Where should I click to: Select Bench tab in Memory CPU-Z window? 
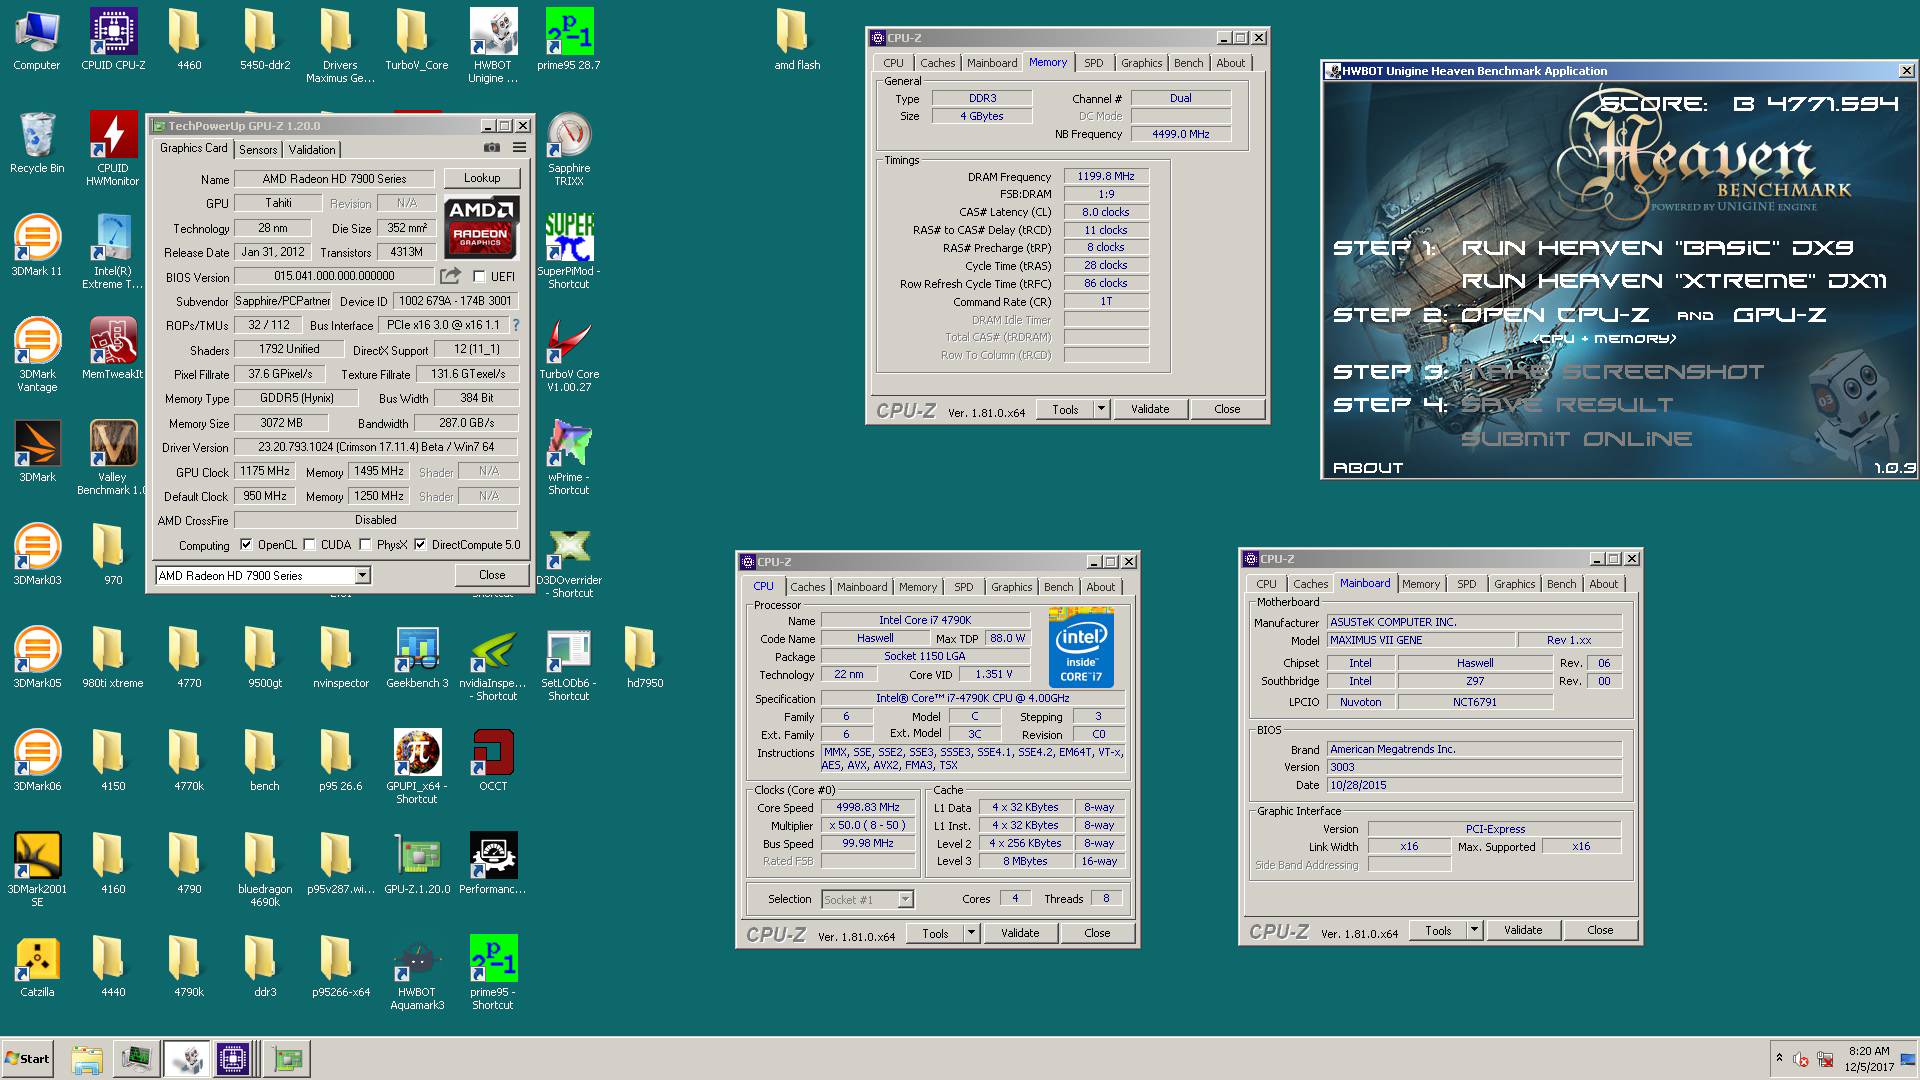tap(1188, 63)
